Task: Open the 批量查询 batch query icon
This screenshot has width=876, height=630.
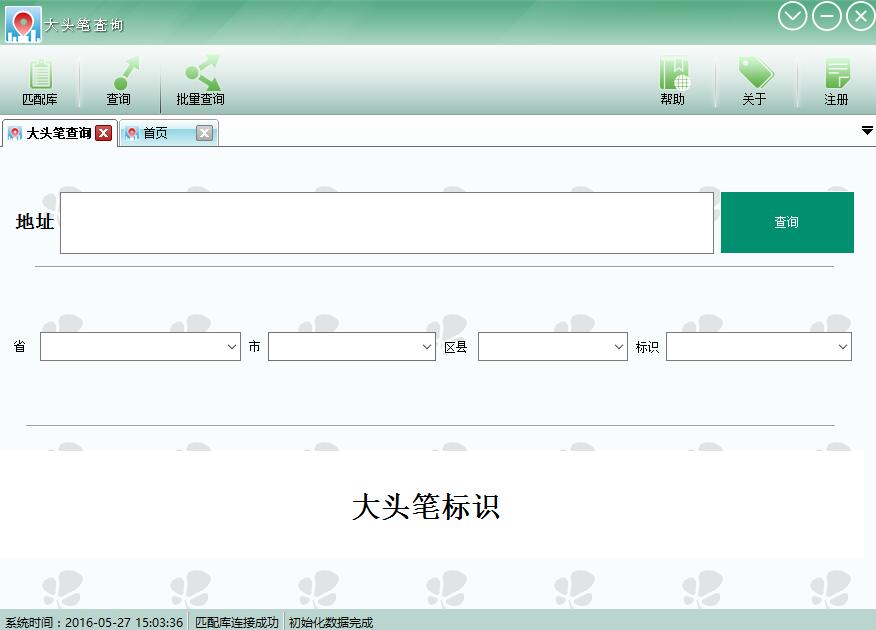Action: tap(202, 73)
